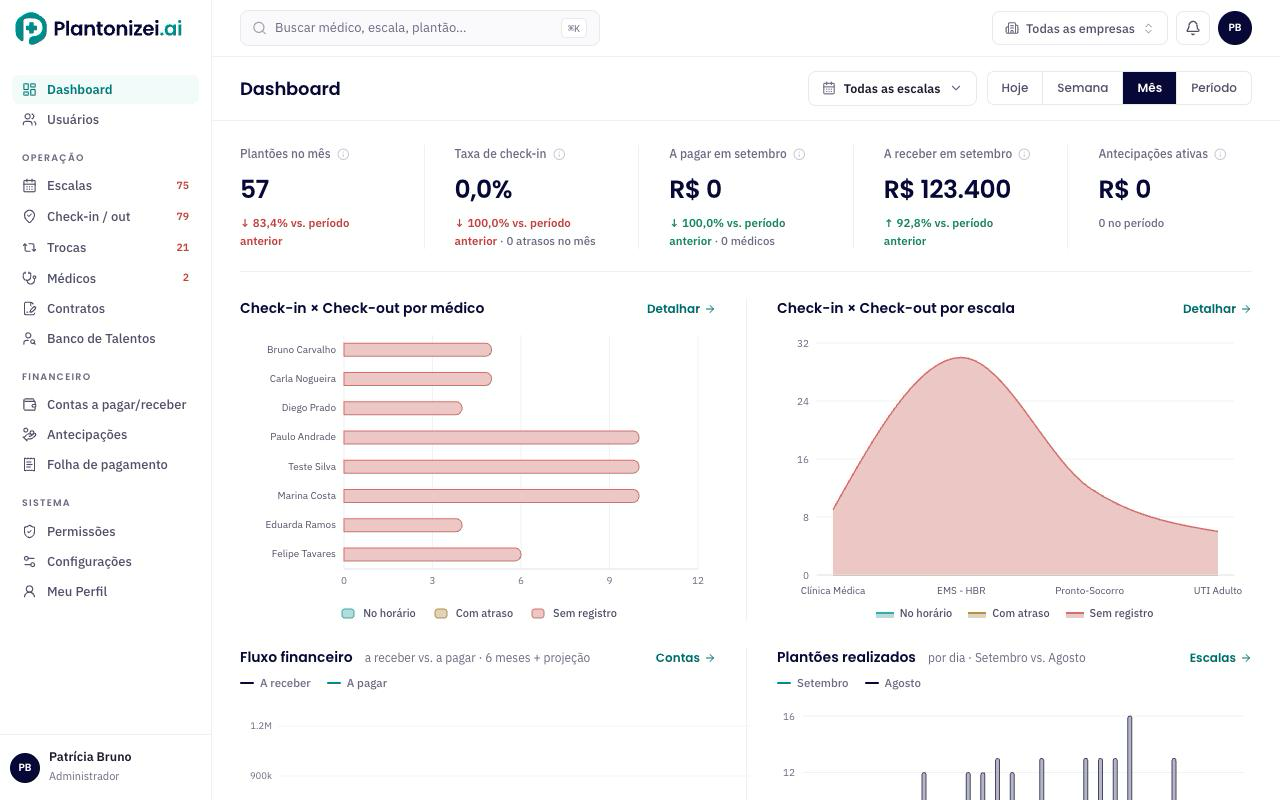Focus the Buscar médico search field
1280x800 pixels.
419,28
